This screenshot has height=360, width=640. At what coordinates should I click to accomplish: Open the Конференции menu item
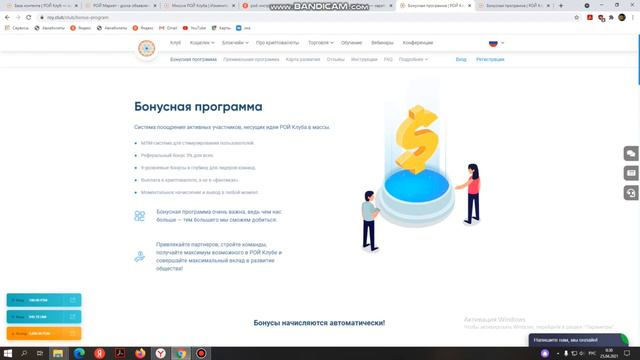[x=418, y=43]
